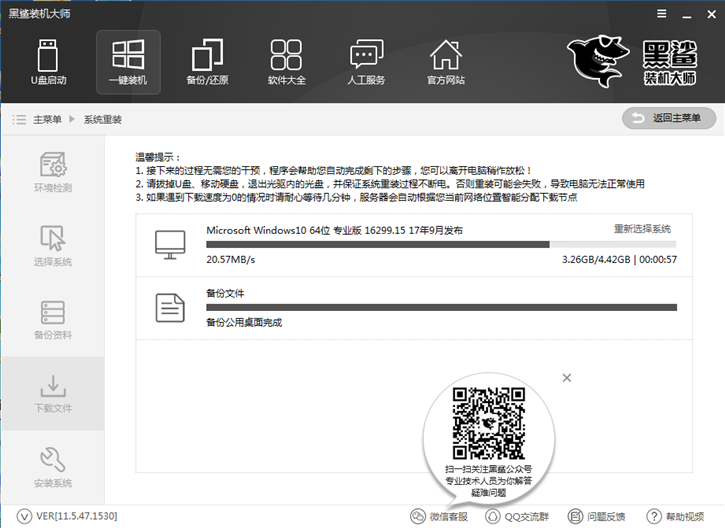The image size is (725, 528).
Task: Click the monitor icon beside Windows10 download
Action: click(x=170, y=245)
